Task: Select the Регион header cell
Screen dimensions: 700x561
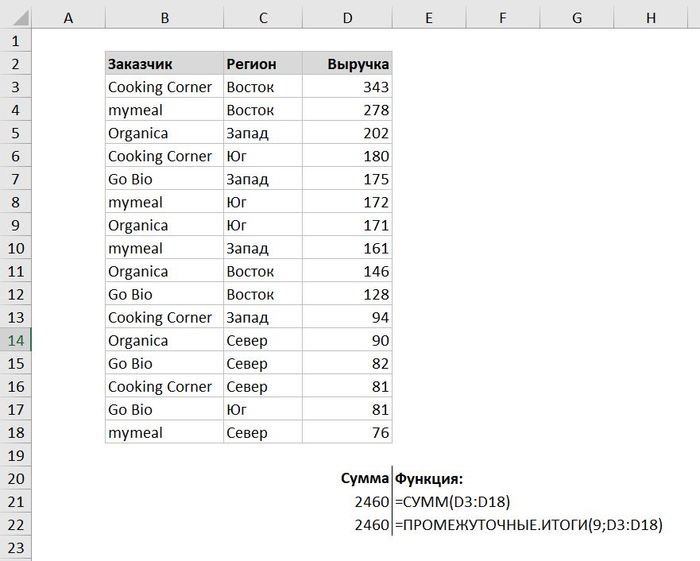Action: tap(262, 64)
